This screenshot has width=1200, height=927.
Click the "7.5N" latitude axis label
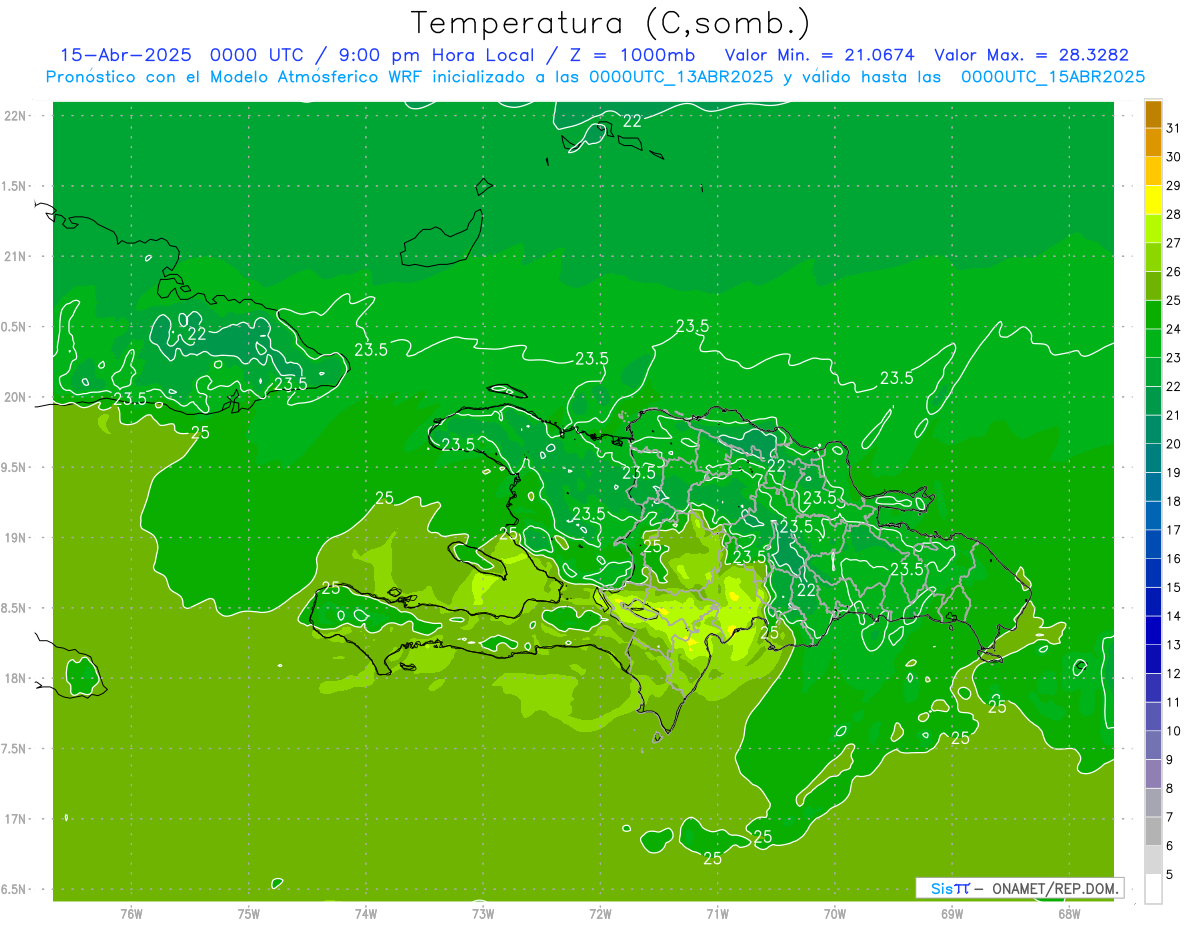point(15,749)
